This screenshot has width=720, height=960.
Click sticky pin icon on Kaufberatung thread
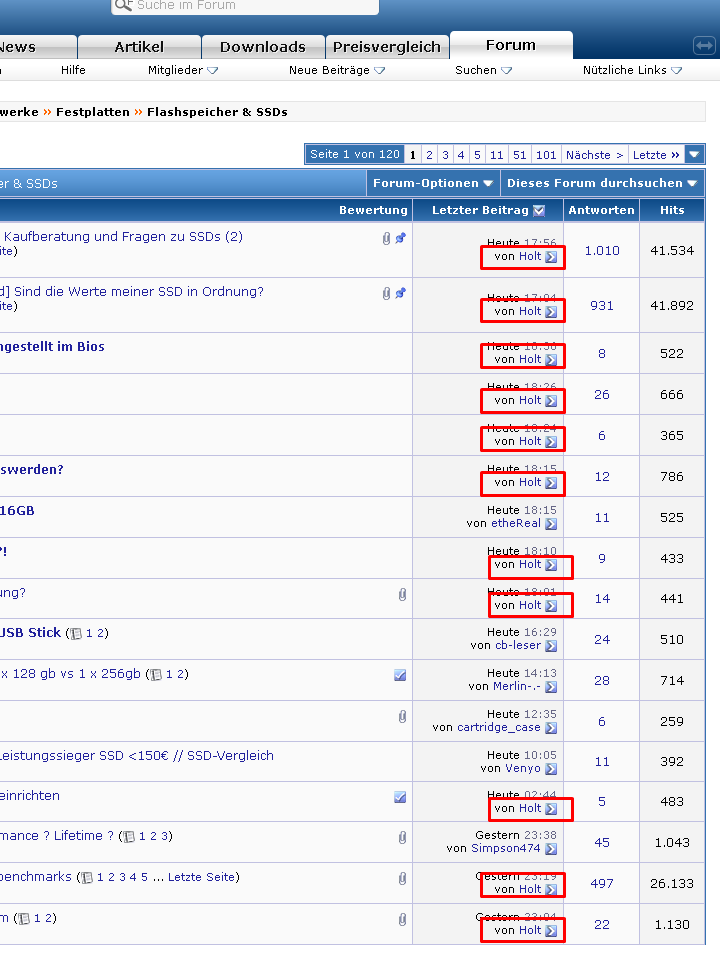[x=400, y=238]
